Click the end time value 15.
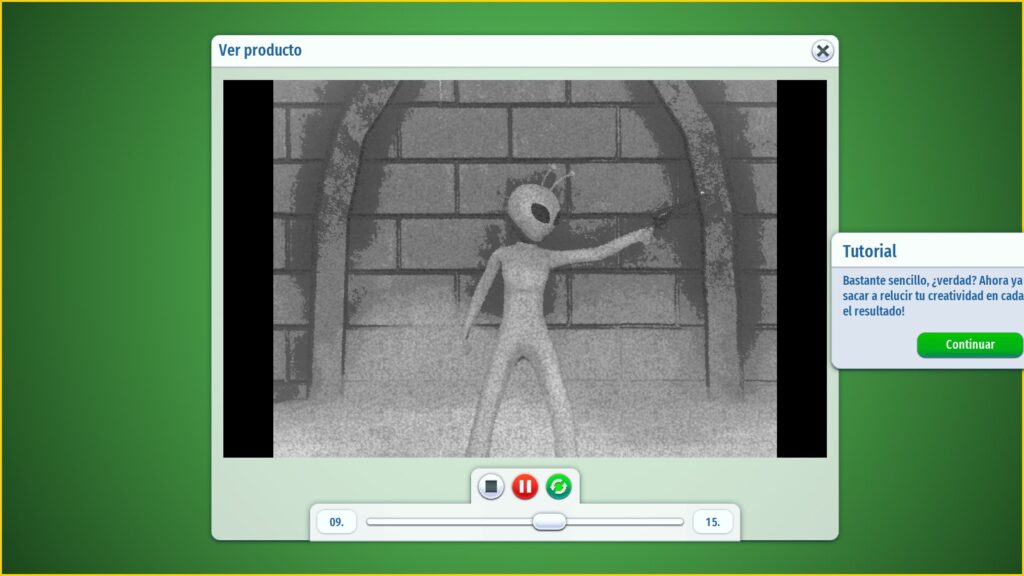The height and width of the screenshot is (576, 1024). click(x=712, y=522)
